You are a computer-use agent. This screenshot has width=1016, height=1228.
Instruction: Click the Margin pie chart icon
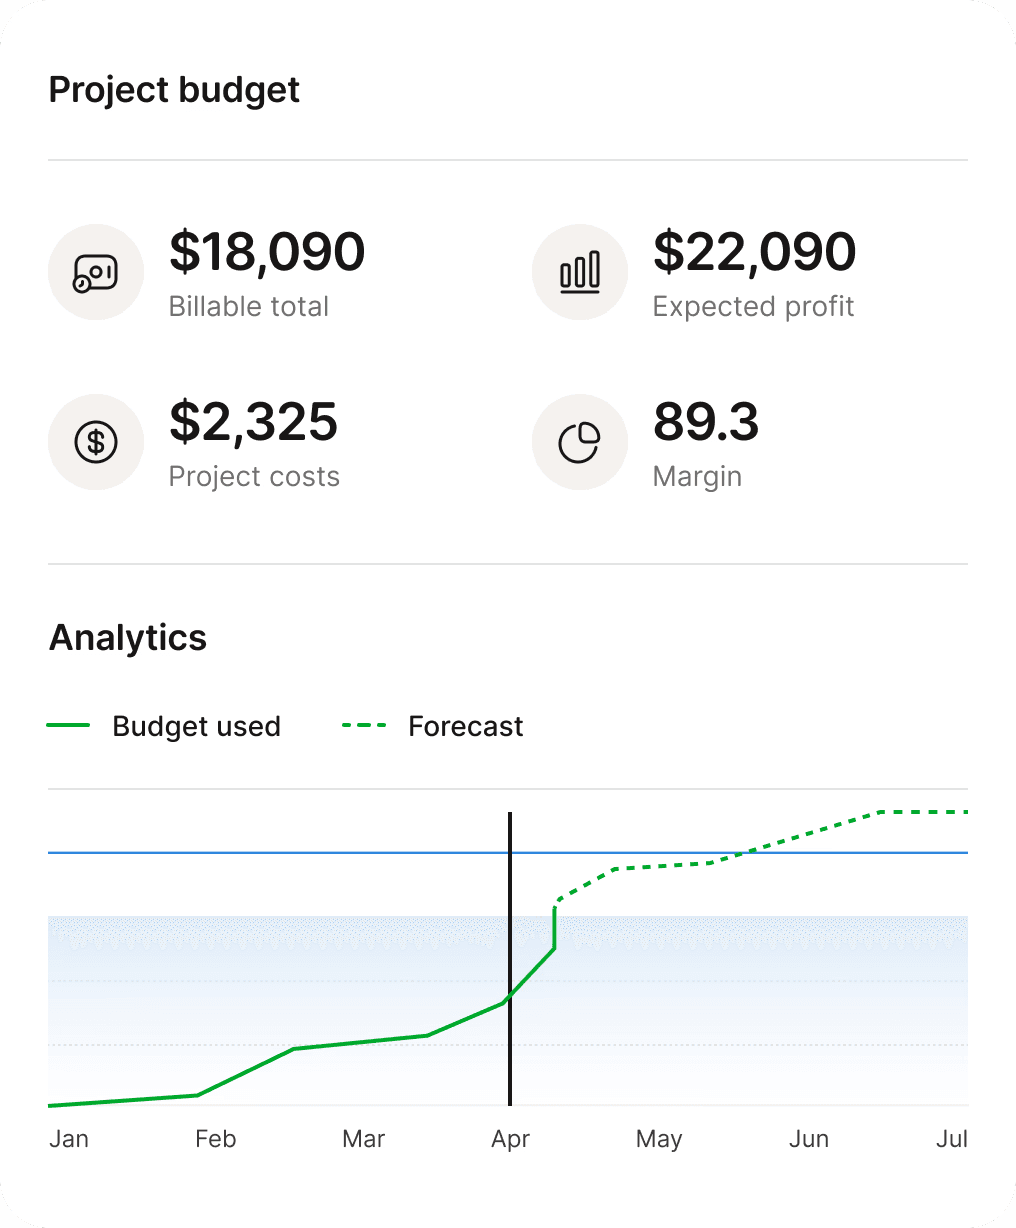(x=580, y=442)
